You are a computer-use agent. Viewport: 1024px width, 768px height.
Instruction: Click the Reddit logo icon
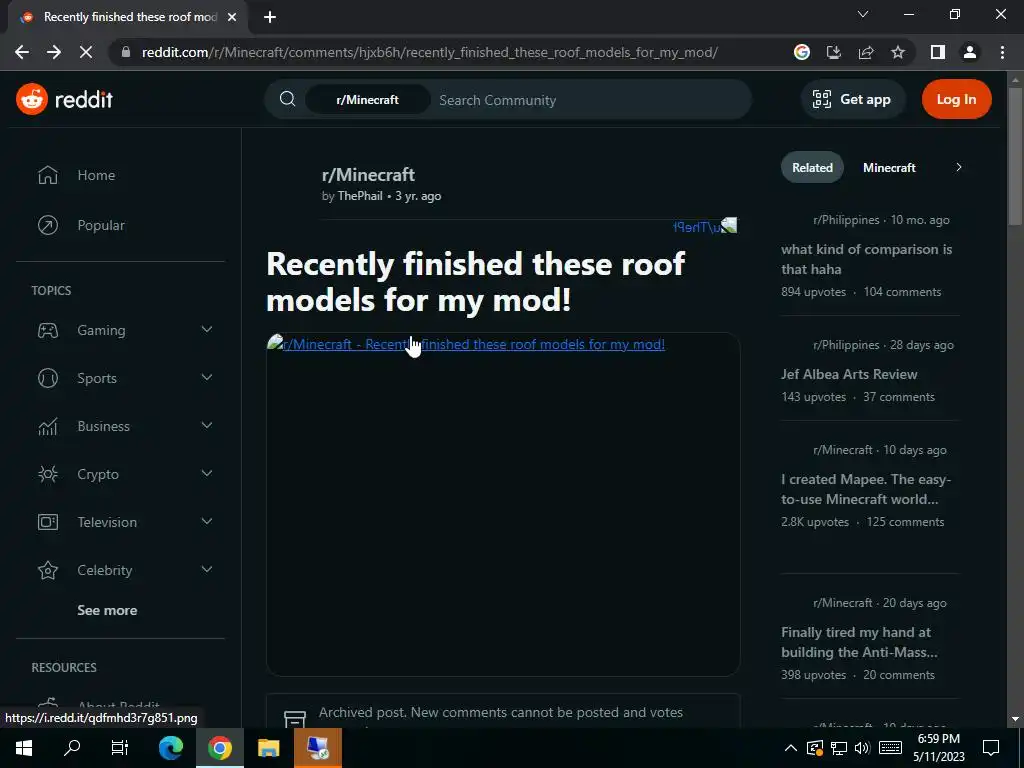tap(32, 99)
